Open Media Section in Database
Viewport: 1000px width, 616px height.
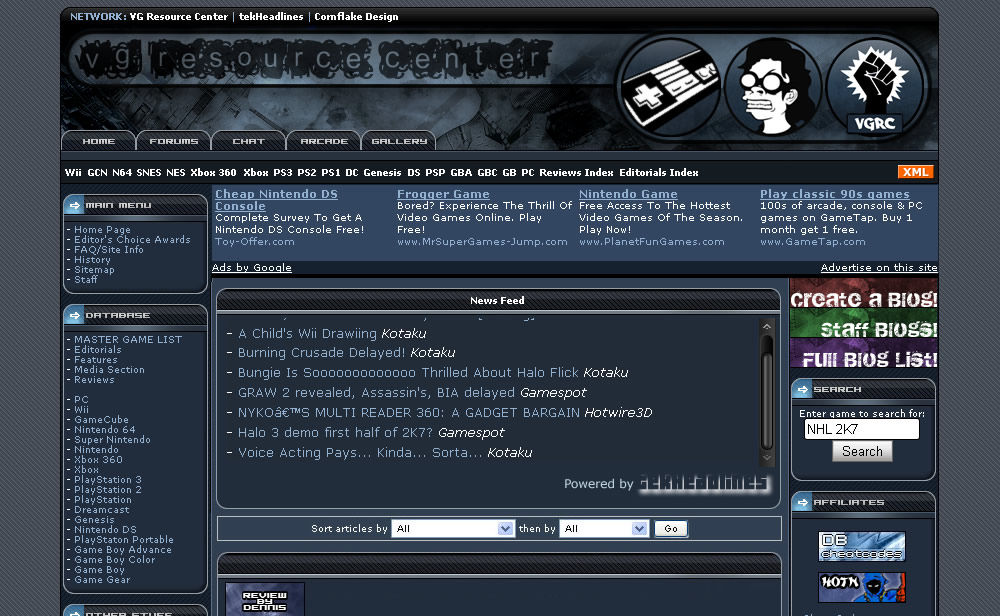[109, 370]
